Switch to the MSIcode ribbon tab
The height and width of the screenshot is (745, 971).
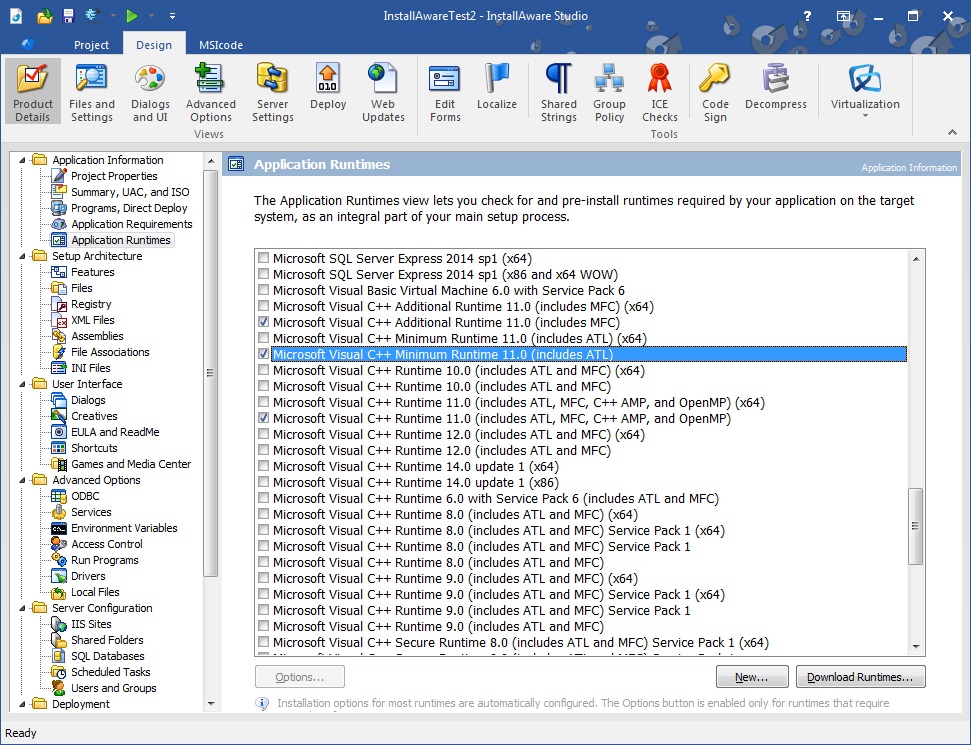[x=220, y=45]
